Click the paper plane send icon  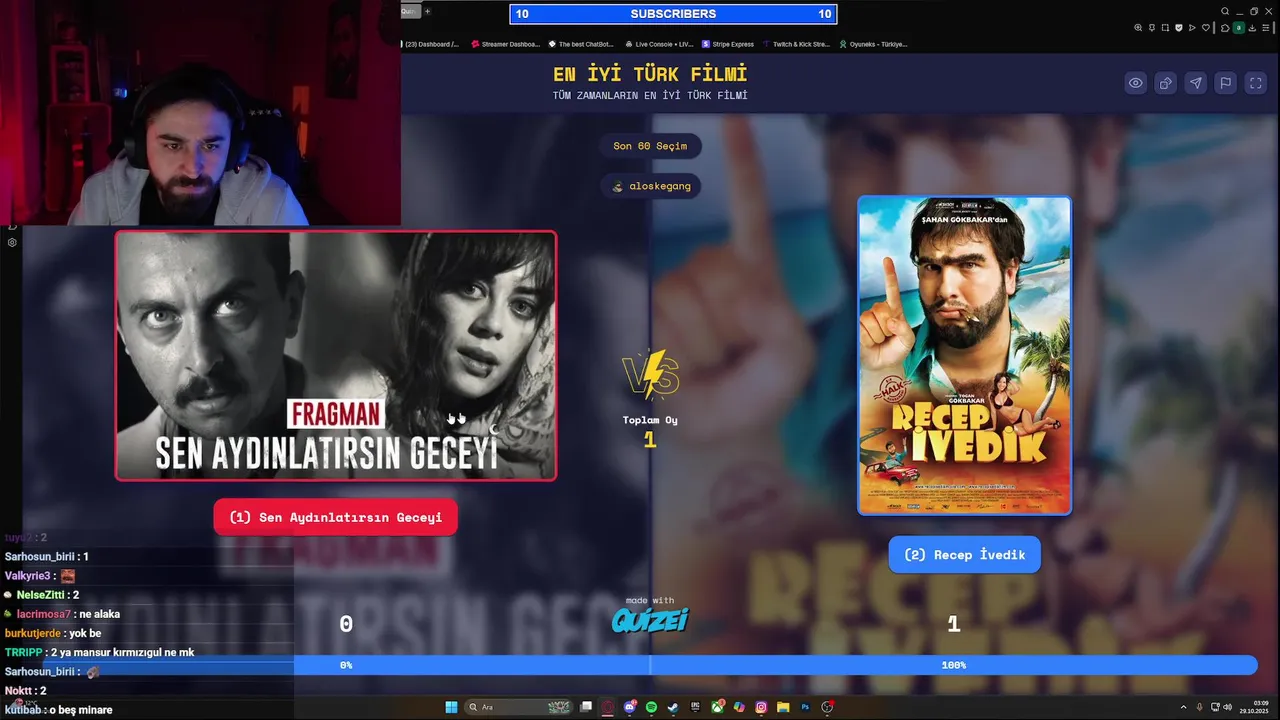click(x=1195, y=83)
